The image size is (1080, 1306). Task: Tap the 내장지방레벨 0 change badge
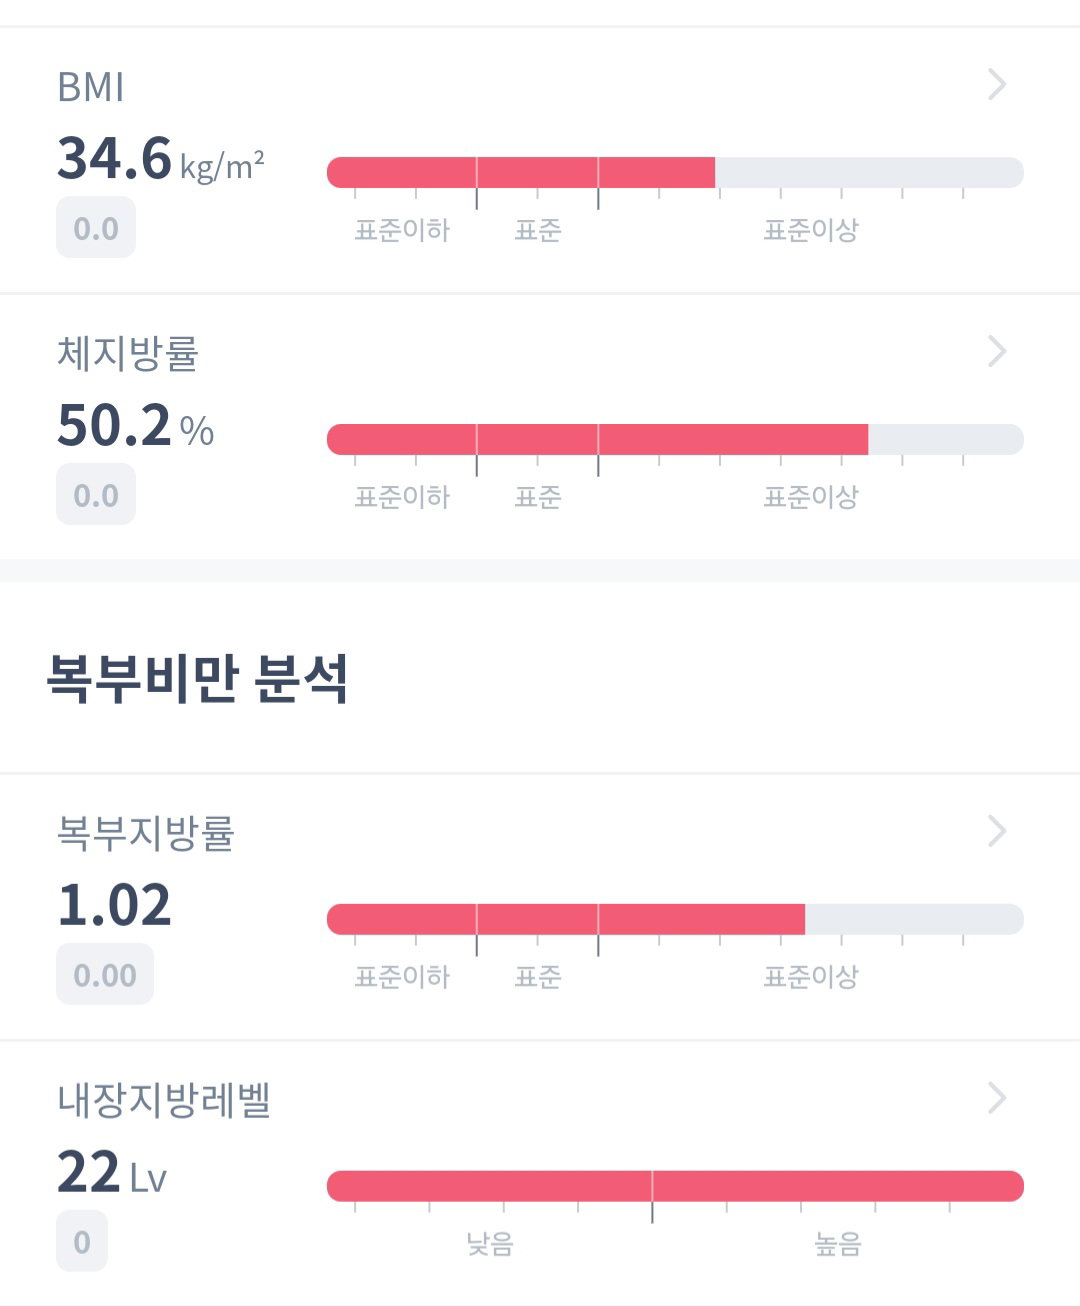pyautogui.click(x=82, y=1242)
